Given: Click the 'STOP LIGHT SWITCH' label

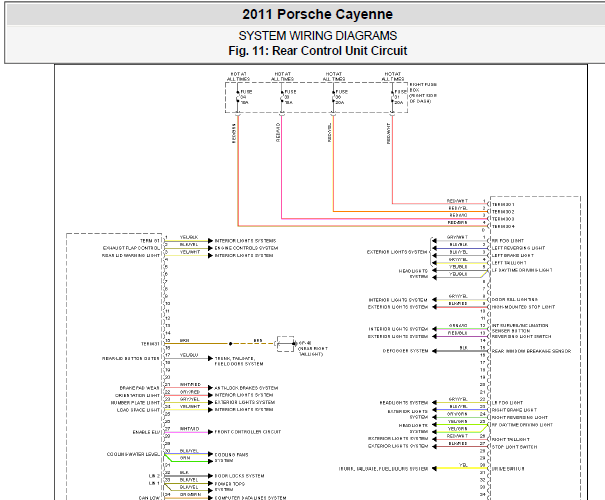Looking at the screenshot, I should tap(514, 447).
